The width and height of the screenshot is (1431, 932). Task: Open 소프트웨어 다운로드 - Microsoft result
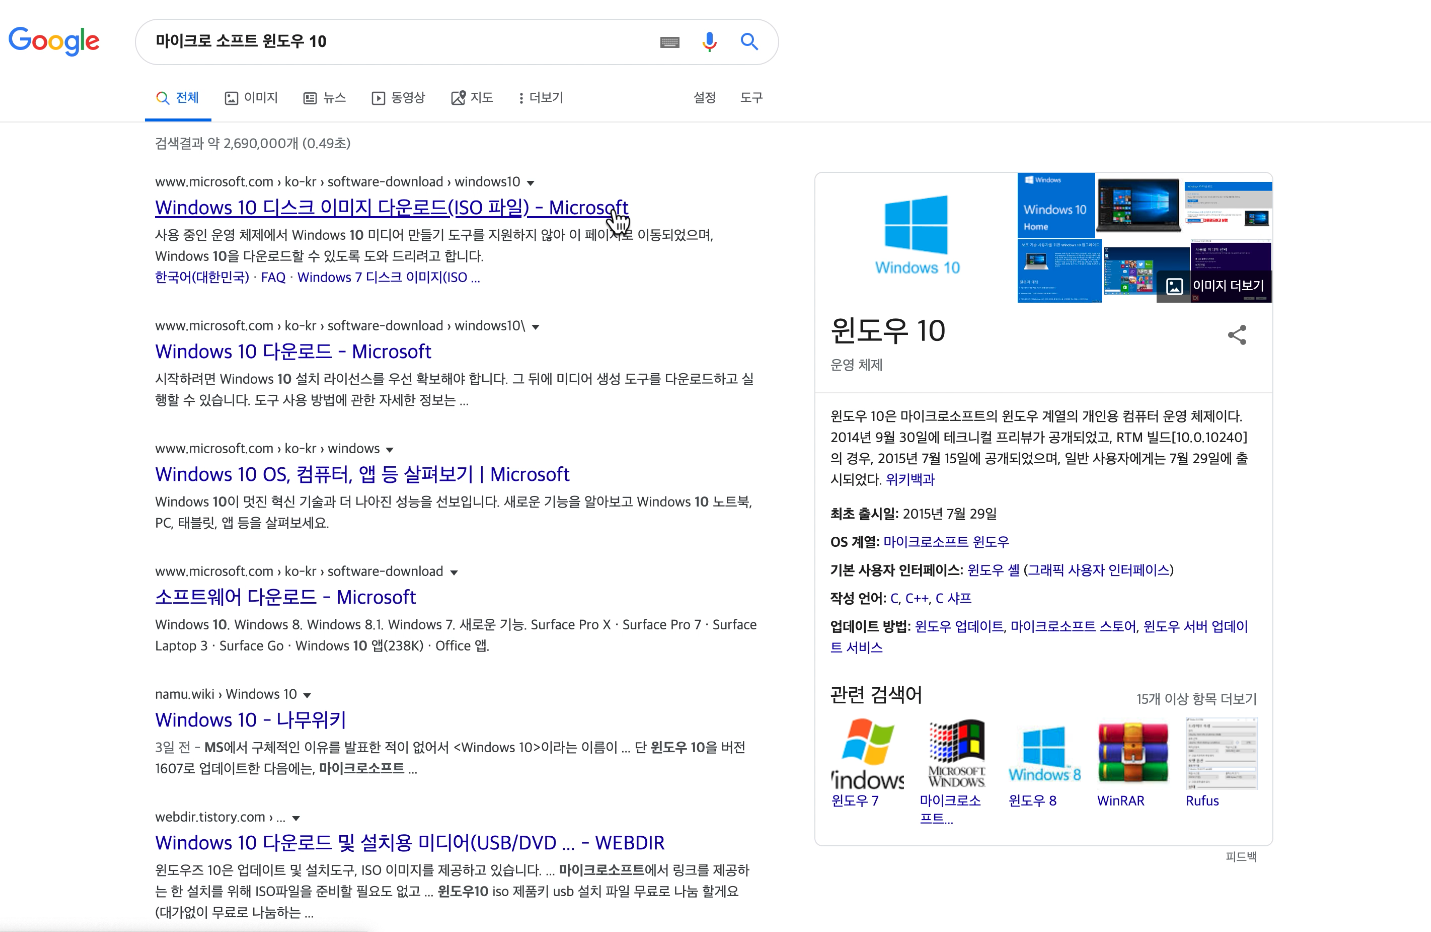click(285, 598)
